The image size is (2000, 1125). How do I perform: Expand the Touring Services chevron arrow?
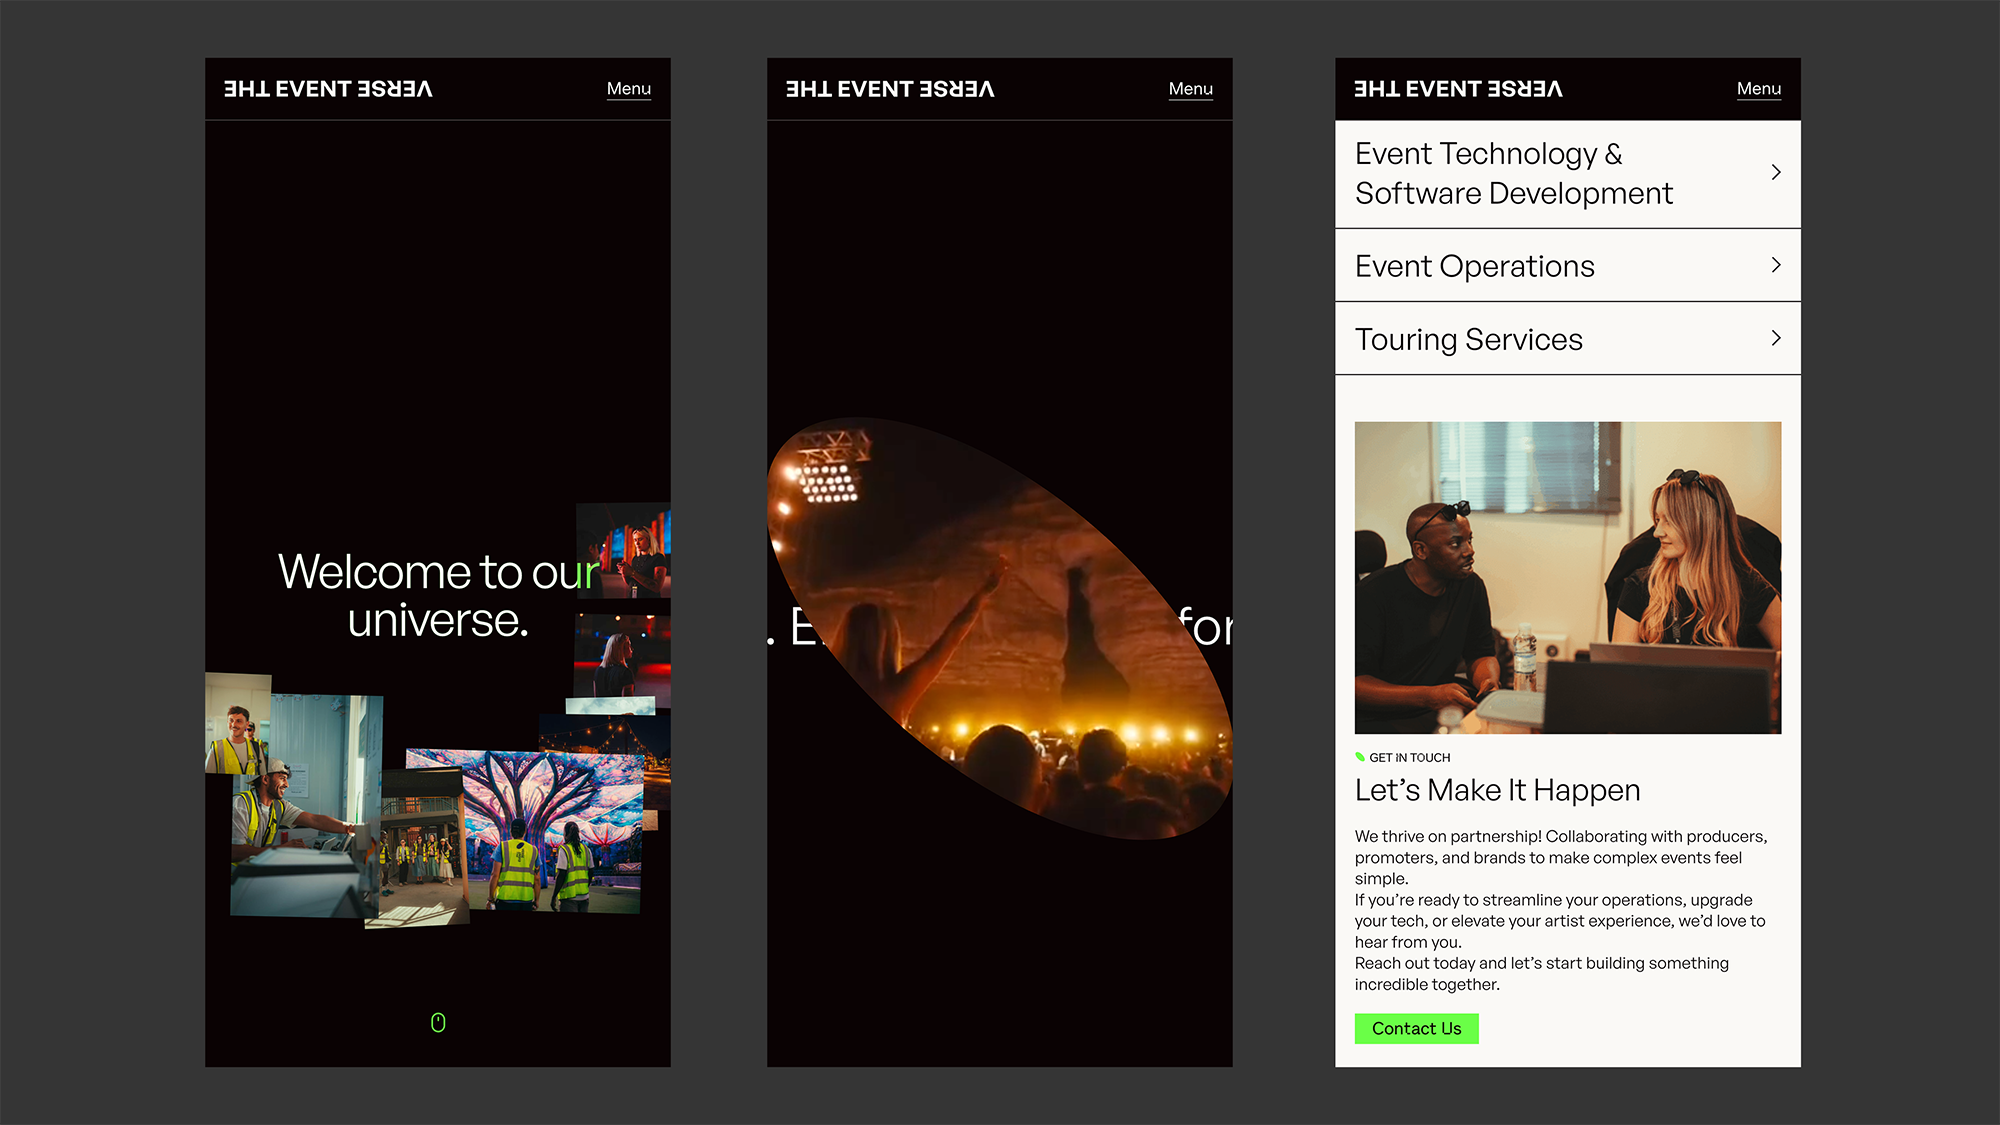pos(1775,338)
